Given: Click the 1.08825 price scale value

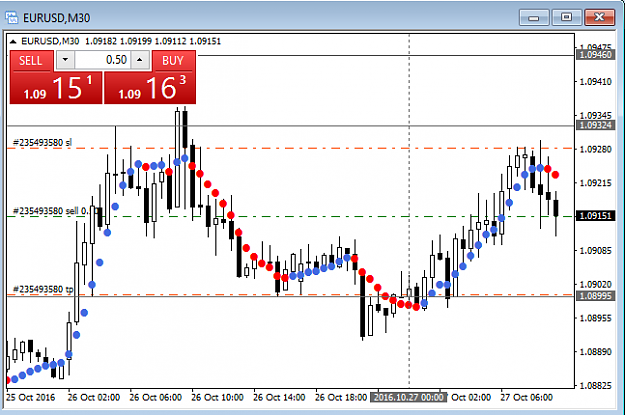Looking at the screenshot, I should tap(596, 386).
